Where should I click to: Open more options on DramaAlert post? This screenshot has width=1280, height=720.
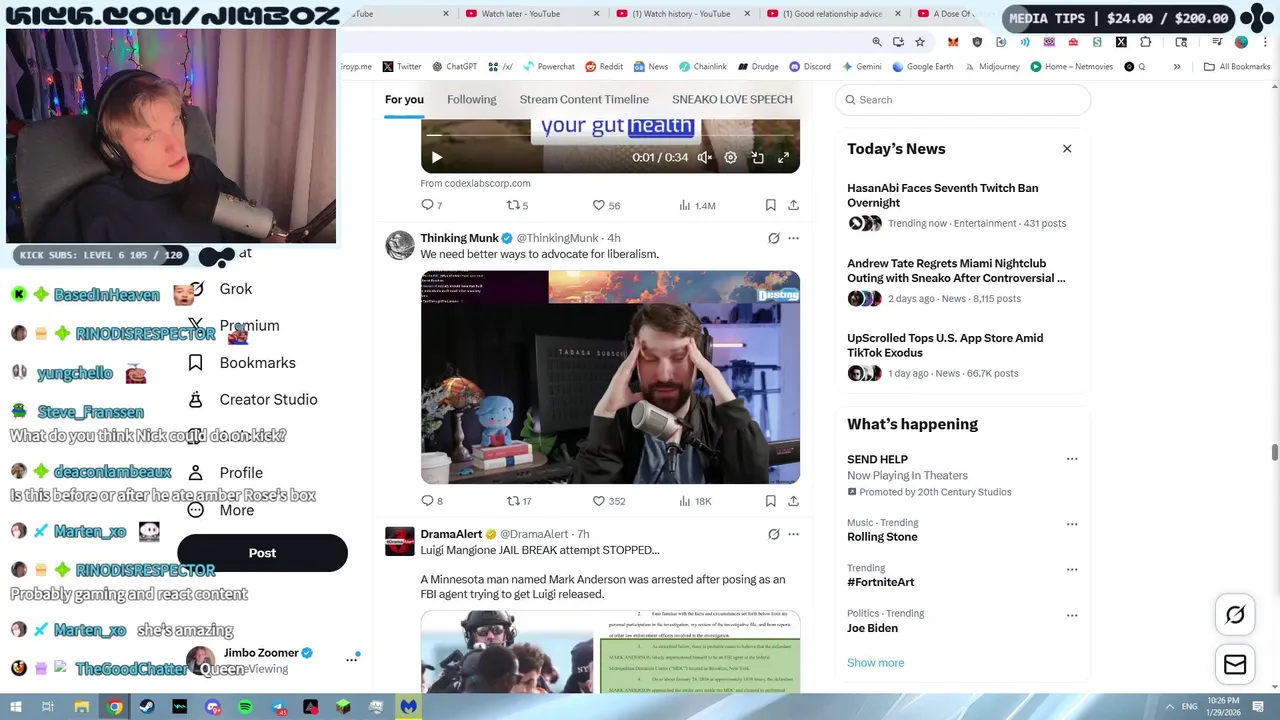pos(793,534)
